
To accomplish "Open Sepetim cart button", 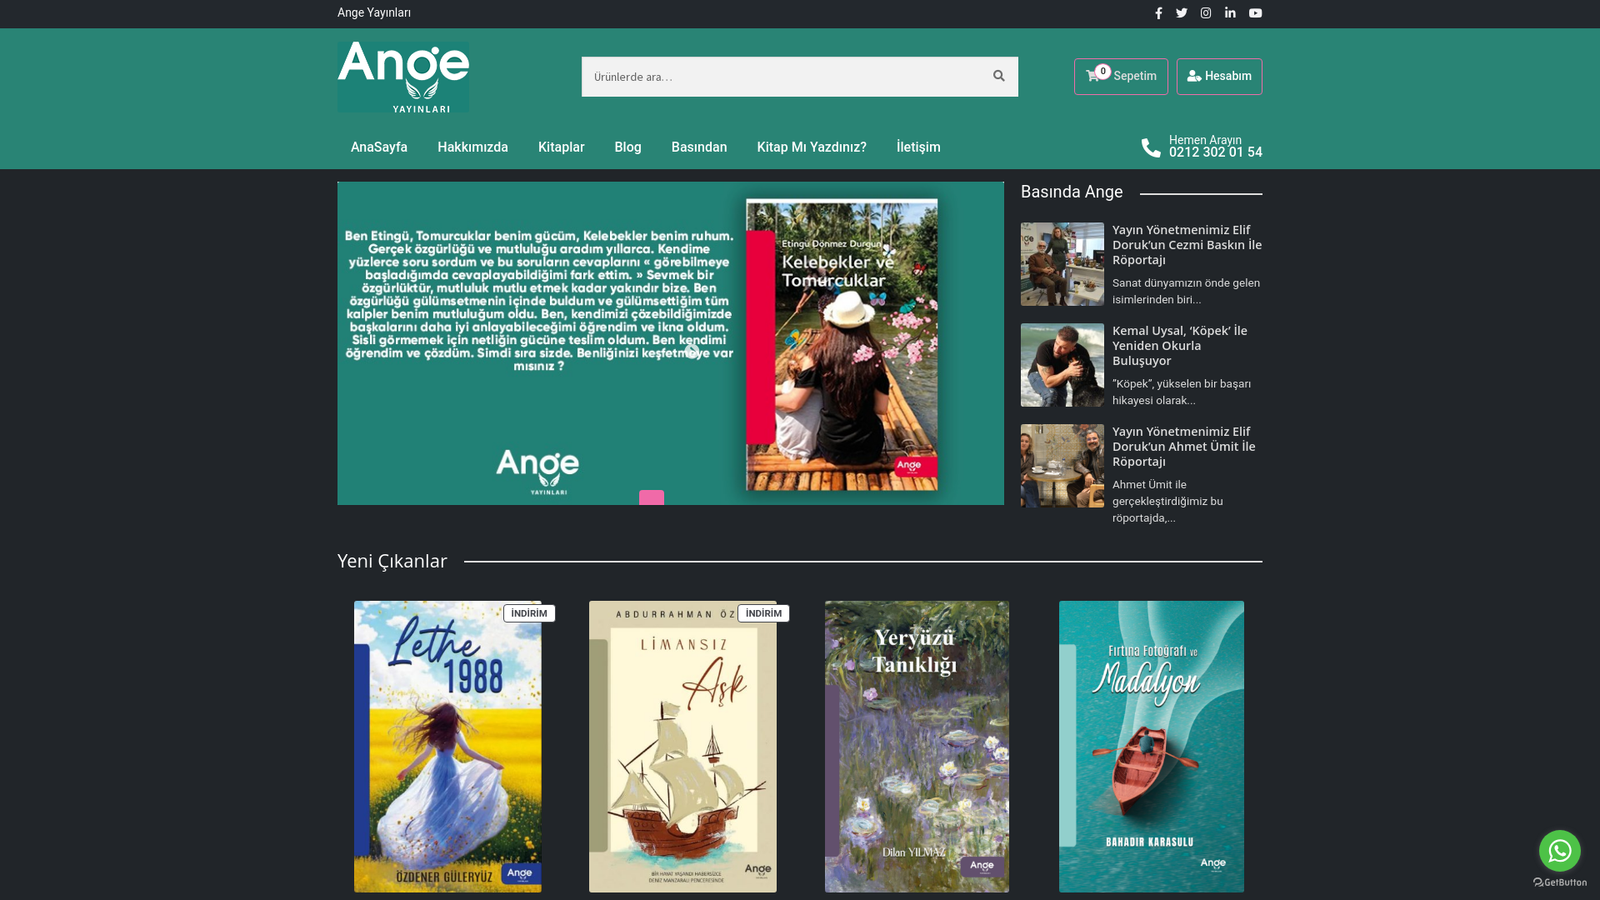I will pyautogui.click(x=1121, y=76).
